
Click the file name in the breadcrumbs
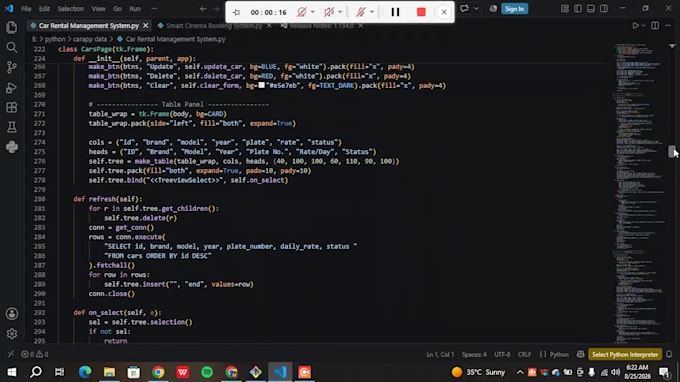175,39
